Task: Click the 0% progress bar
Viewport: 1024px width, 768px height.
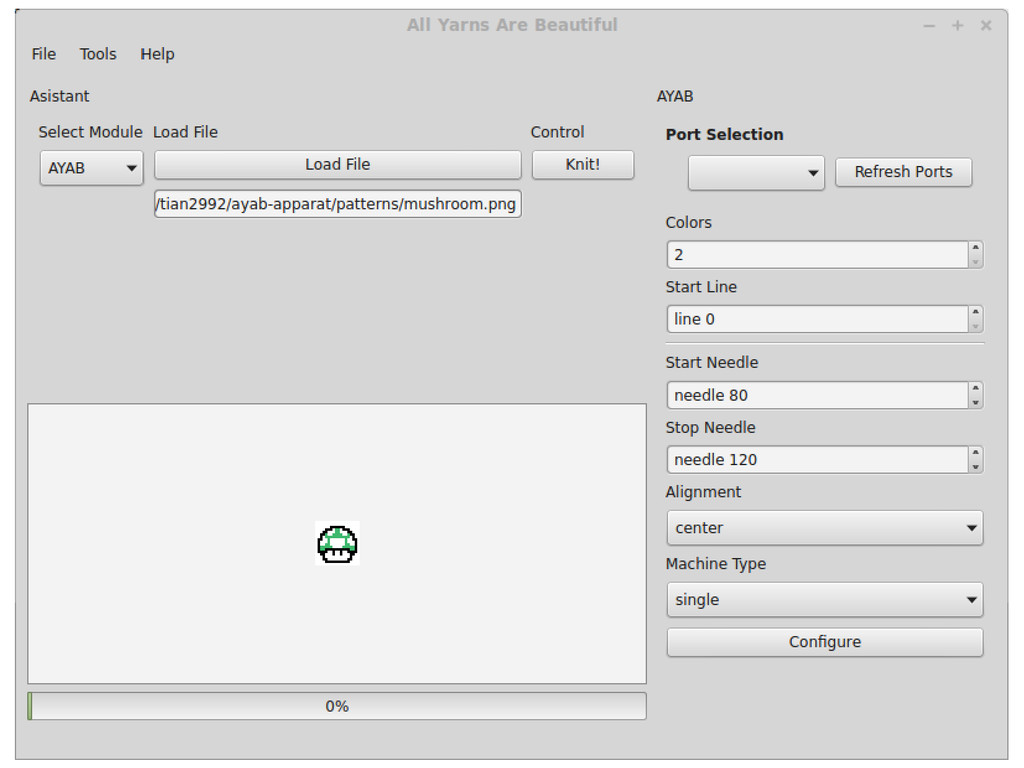Action: coord(337,706)
